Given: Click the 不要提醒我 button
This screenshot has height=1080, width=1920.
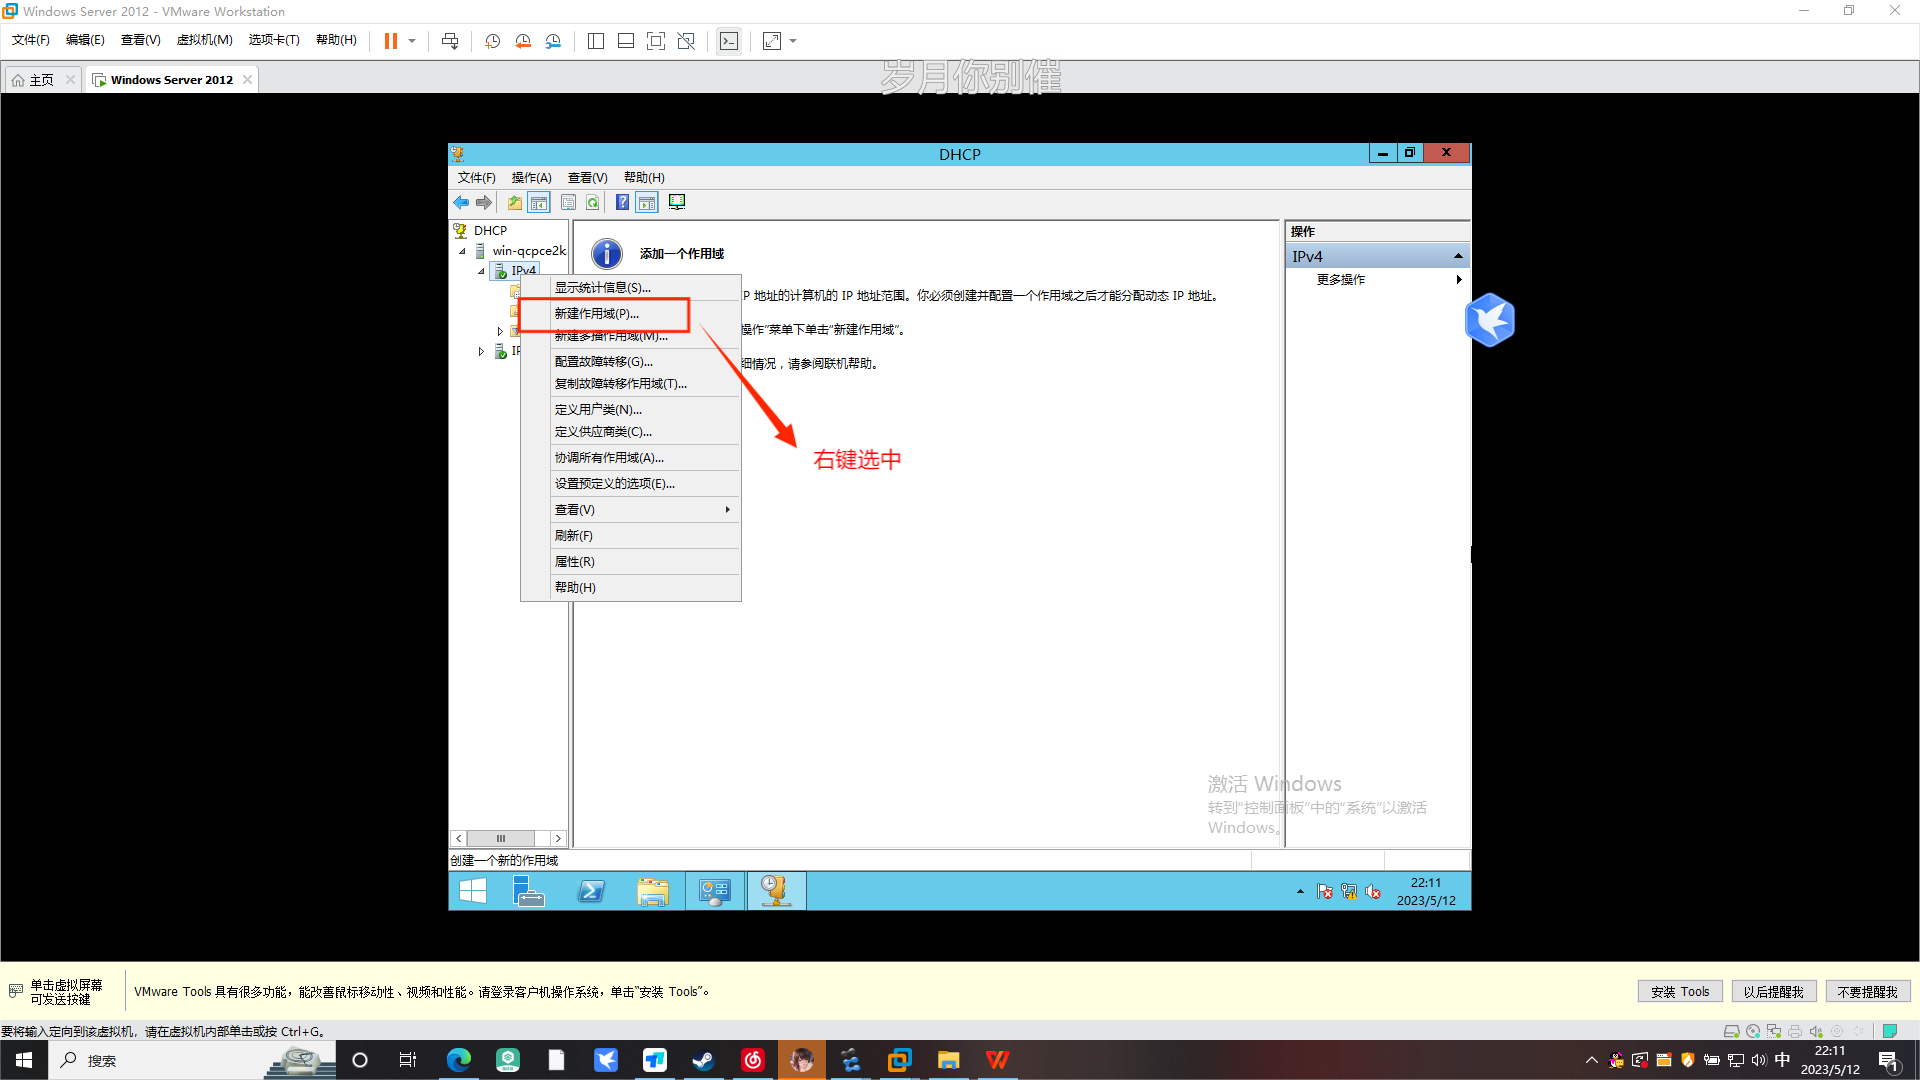Looking at the screenshot, I should click(1867, 992).
